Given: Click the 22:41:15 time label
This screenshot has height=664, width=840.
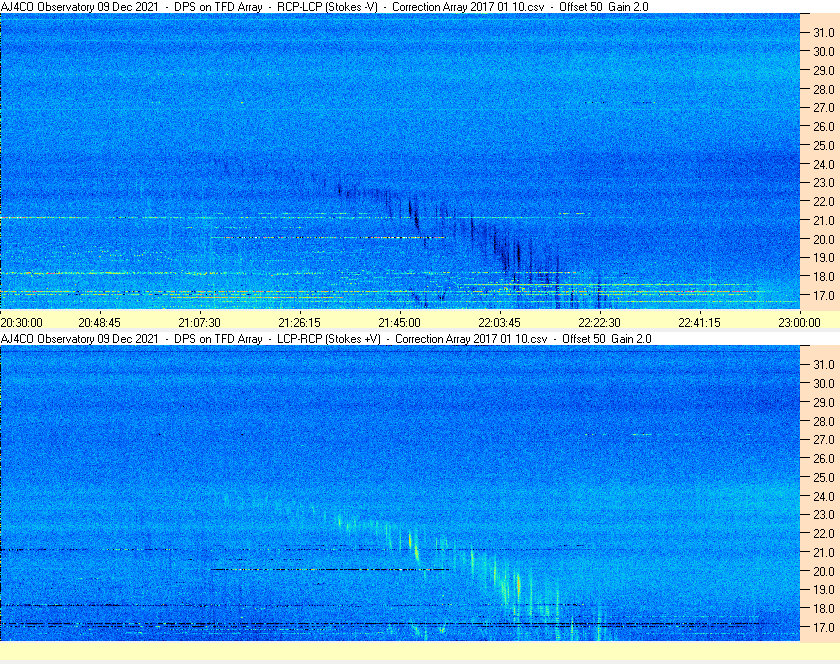Looking at the screenshot, I should (x=700, y=323).
